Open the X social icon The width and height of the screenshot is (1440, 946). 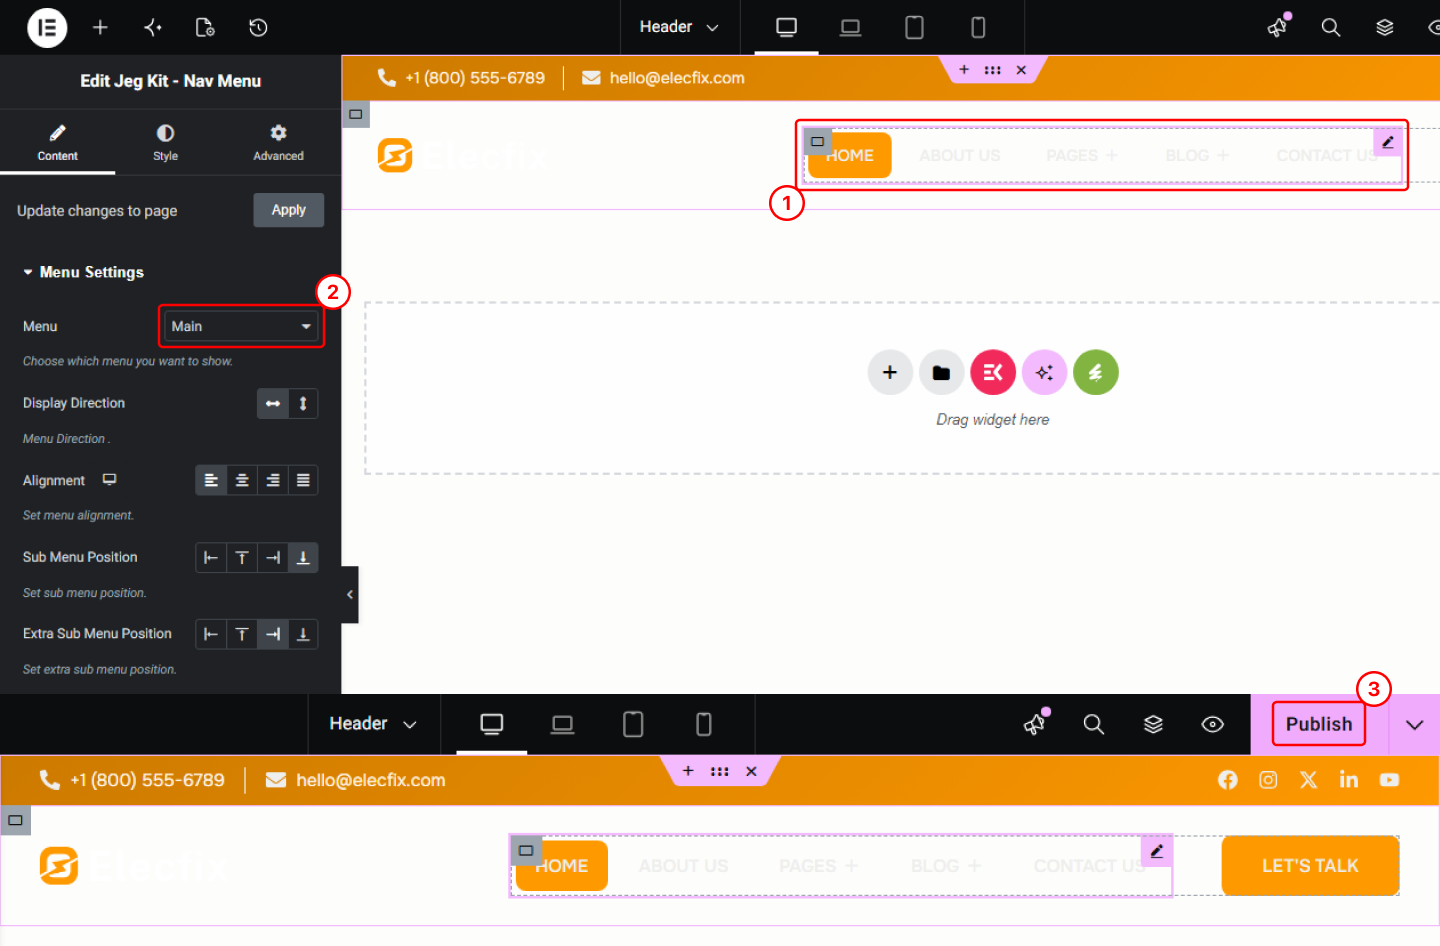1308,780
